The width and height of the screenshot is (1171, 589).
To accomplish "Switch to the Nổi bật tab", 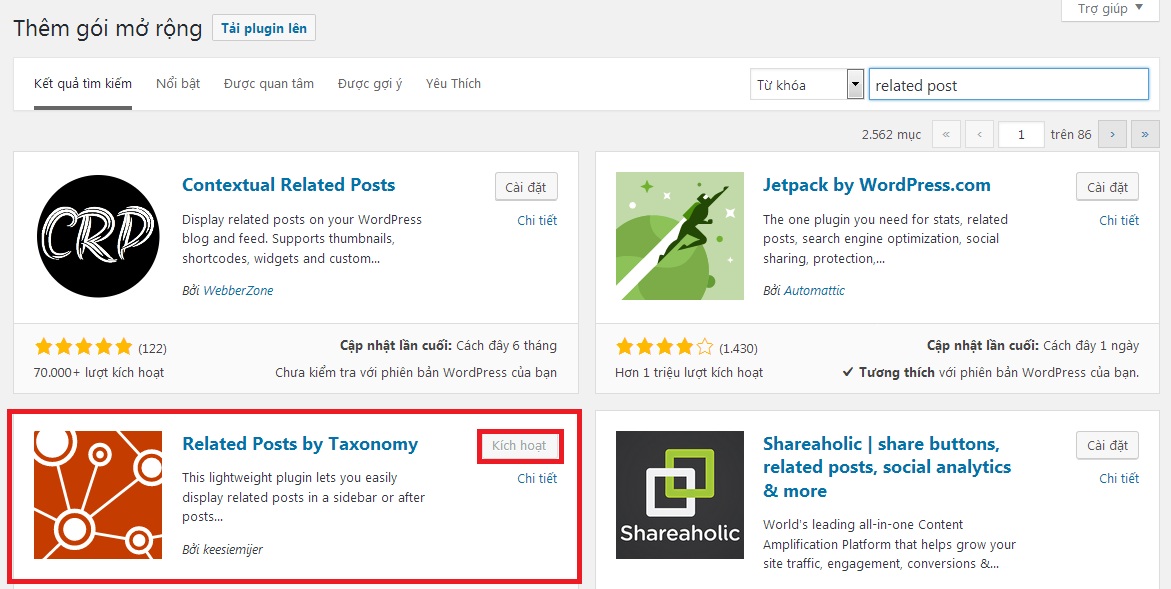I will pyautogui.click(x=178, y=84).
